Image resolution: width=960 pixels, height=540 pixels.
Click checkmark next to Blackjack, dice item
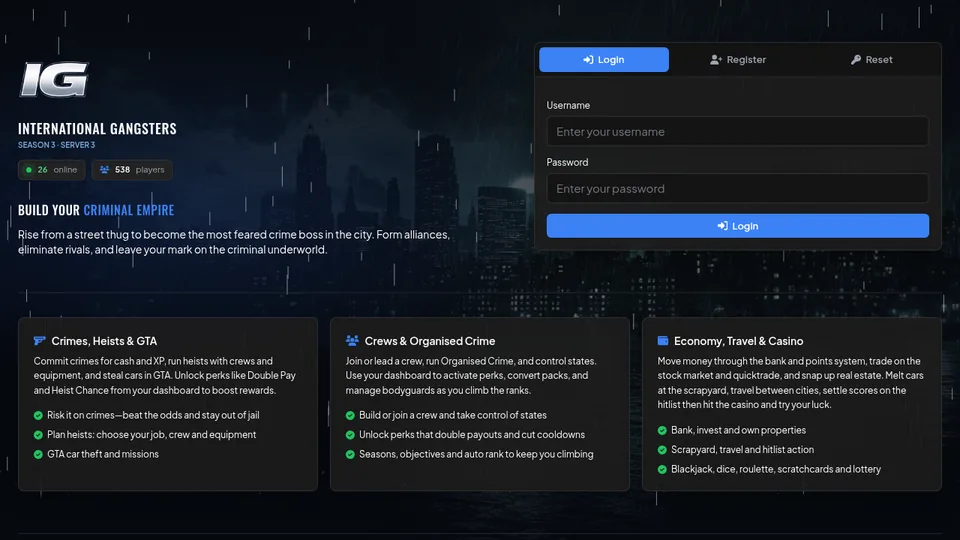click(x=662, y=470)
